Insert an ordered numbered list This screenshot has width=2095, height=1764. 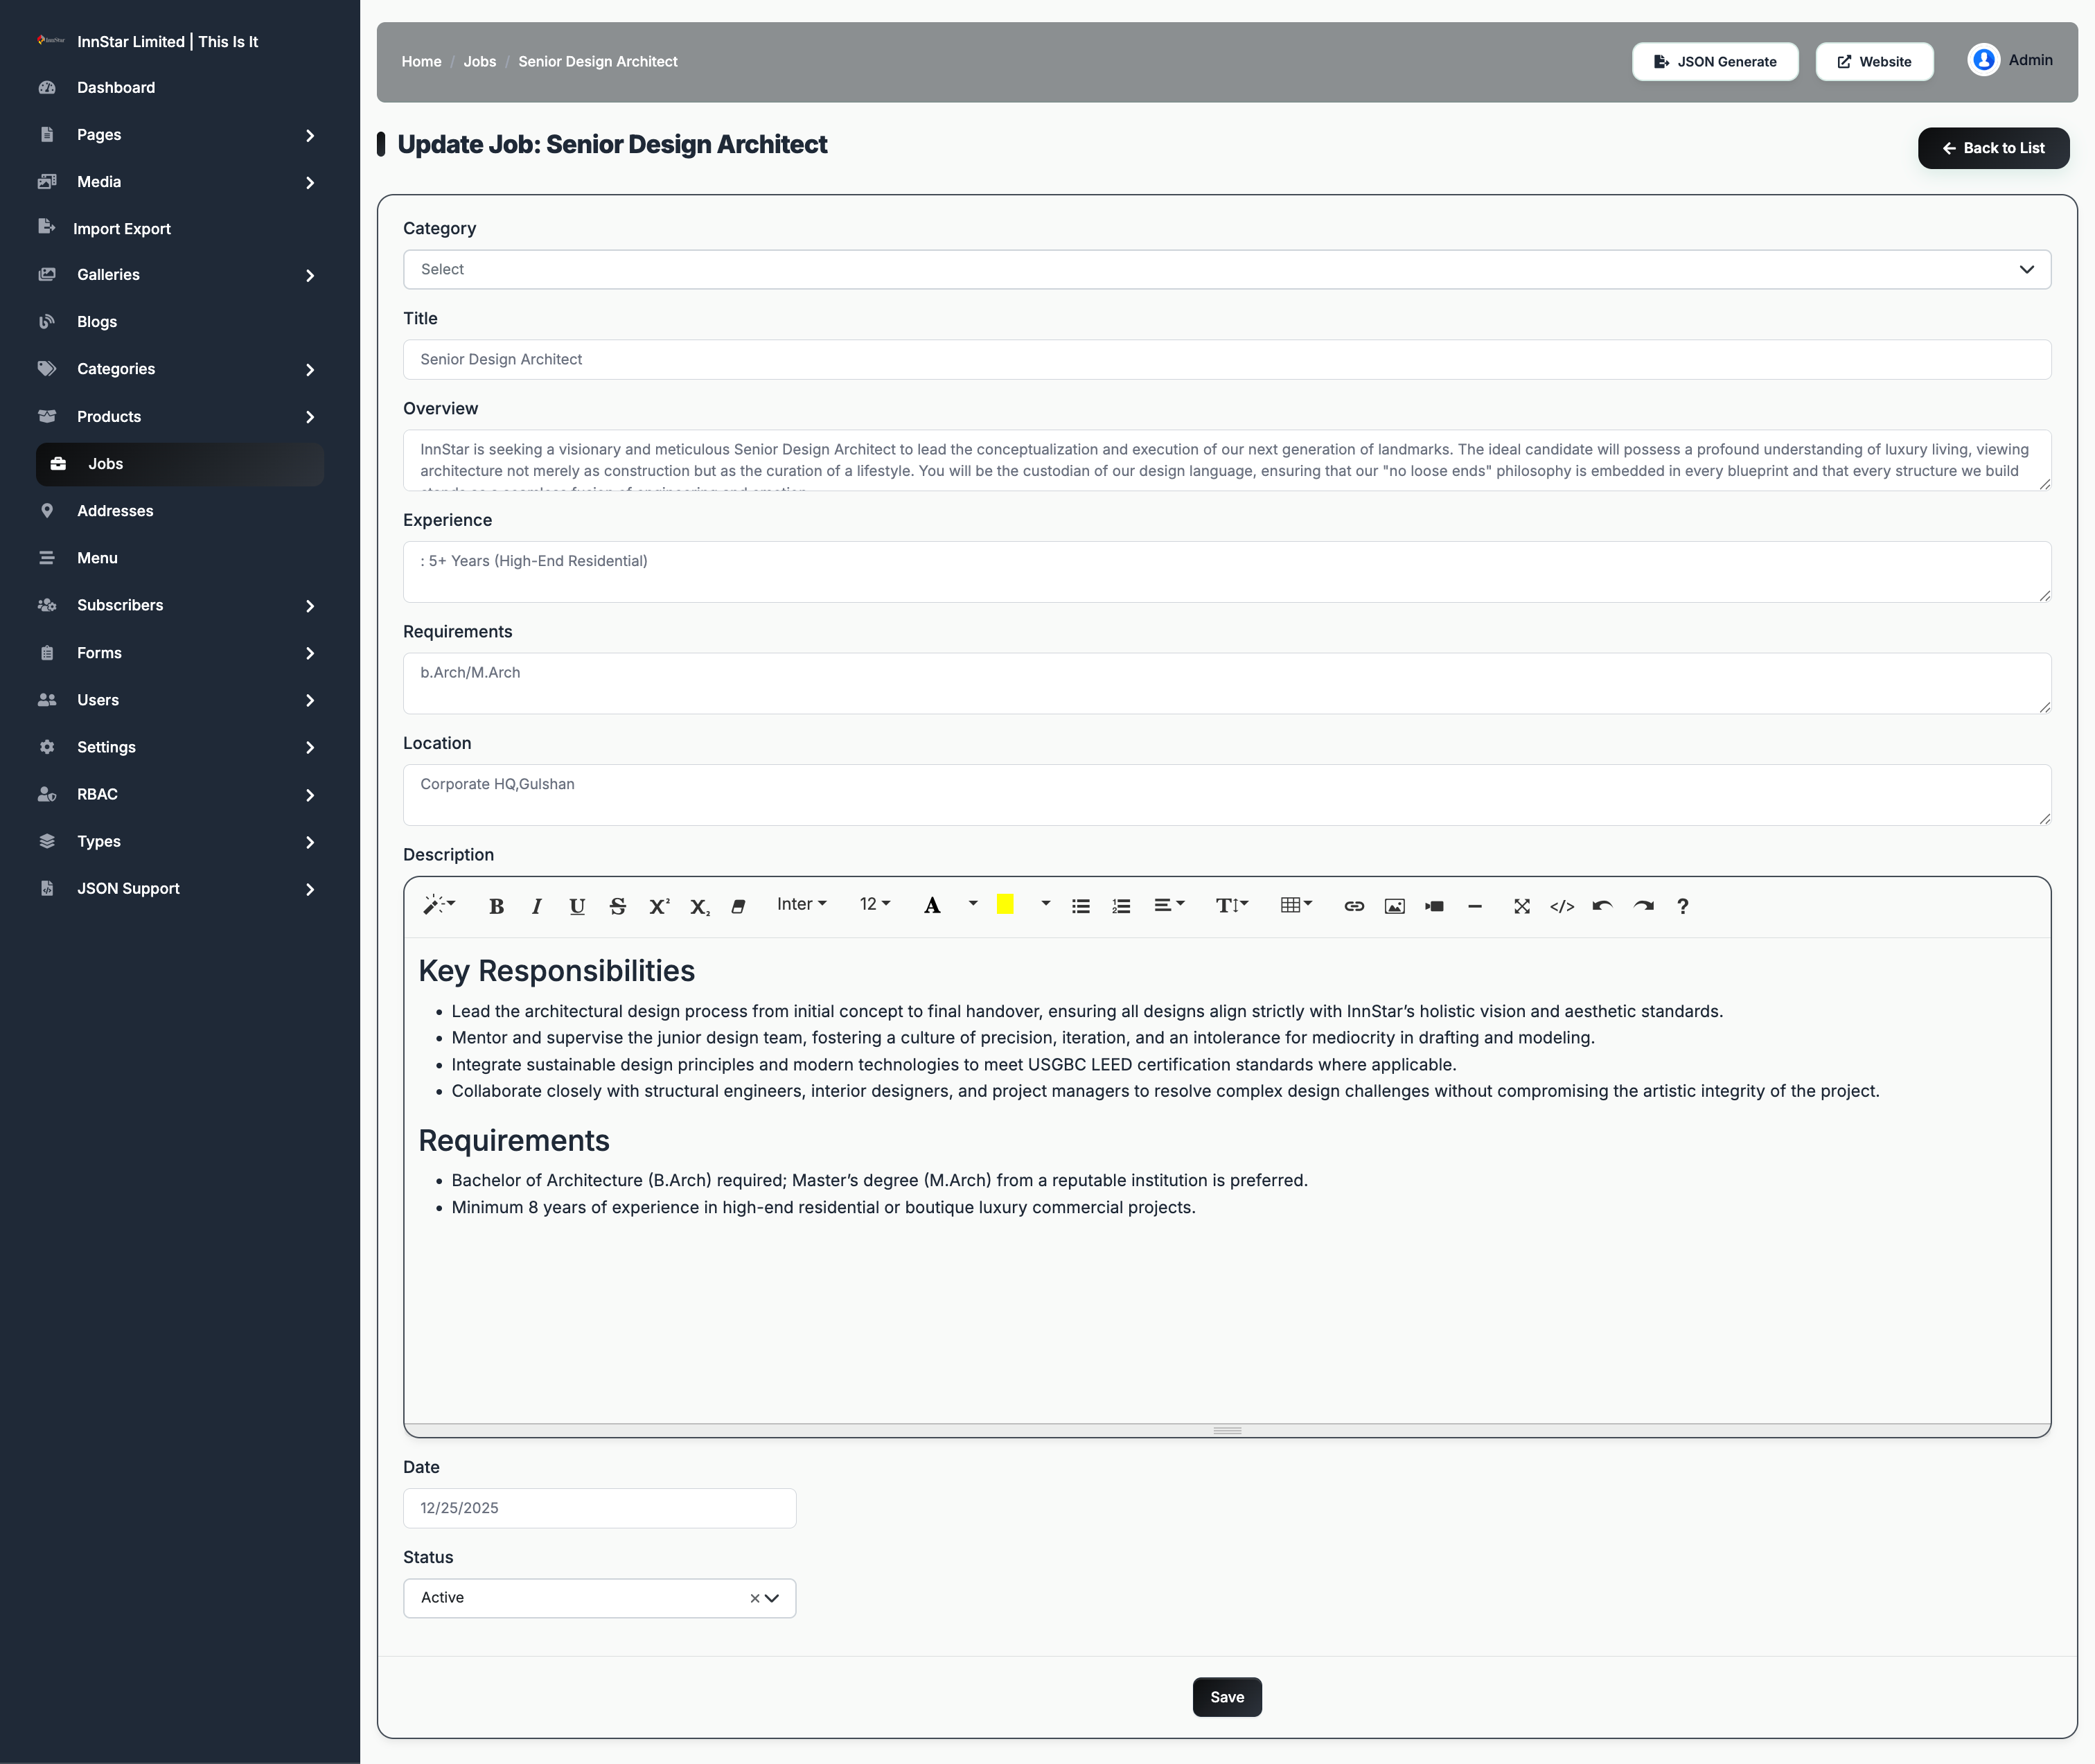pos(1121,906)
